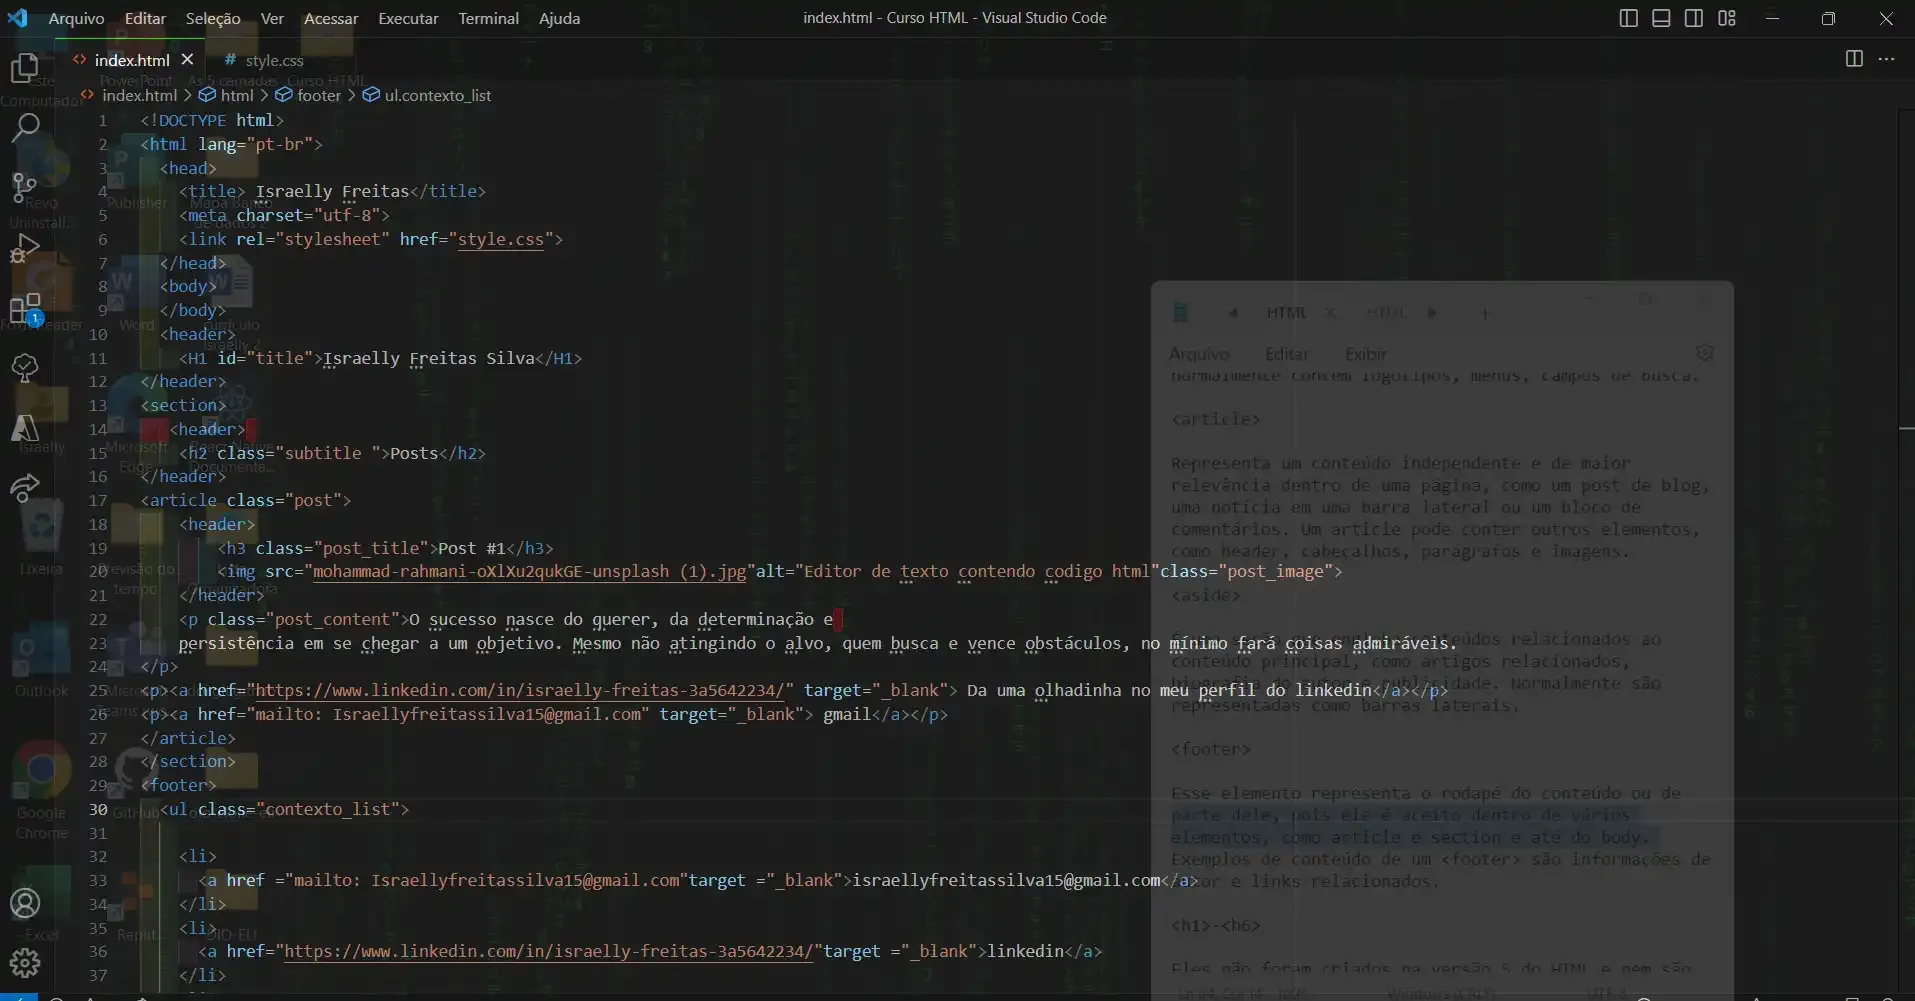Open the Ajuda menu
The width and height of the screenshot is (1915, 1001).
click(559, 18)
